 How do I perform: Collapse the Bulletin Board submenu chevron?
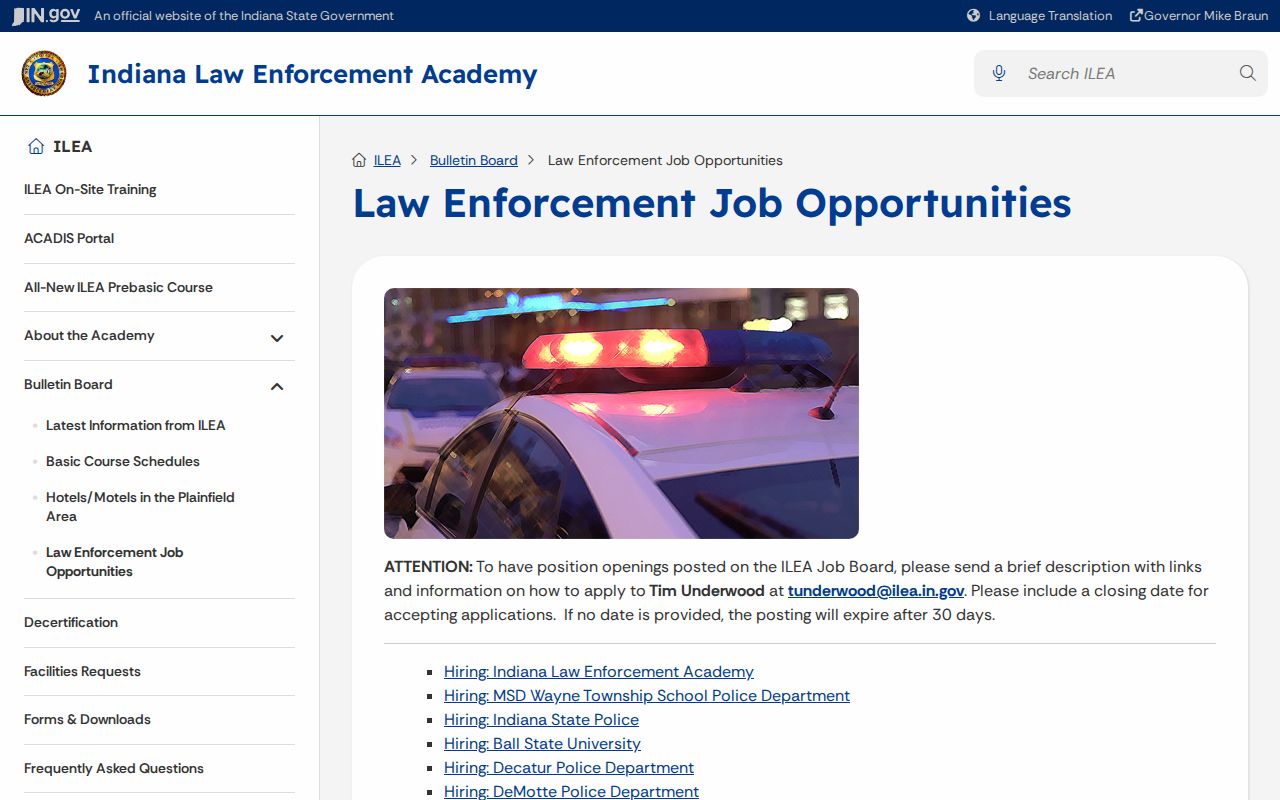277,386
